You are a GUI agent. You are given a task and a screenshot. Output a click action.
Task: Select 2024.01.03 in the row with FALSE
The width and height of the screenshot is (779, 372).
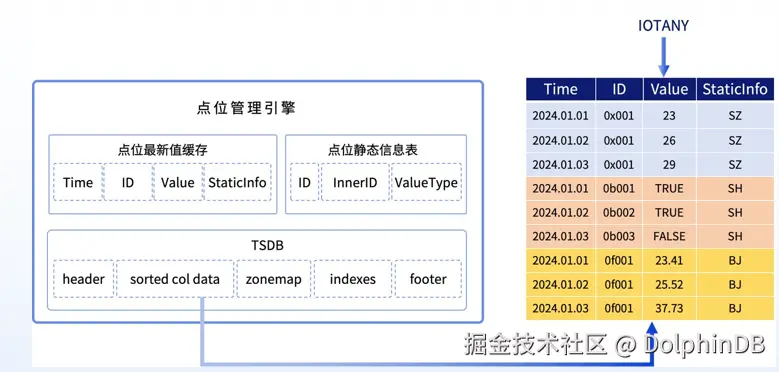pyautogui.click(x=560, y=236)
